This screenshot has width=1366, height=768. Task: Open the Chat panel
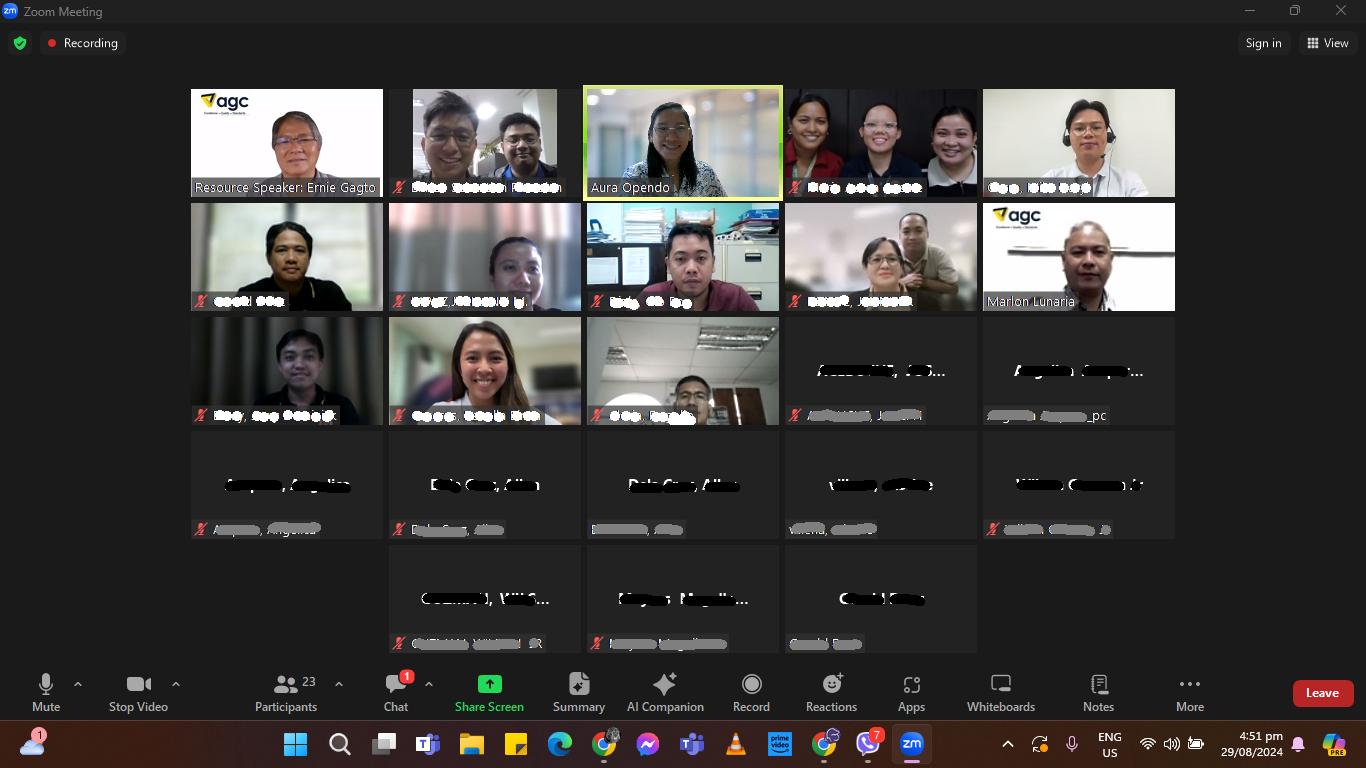click(396, 692)
